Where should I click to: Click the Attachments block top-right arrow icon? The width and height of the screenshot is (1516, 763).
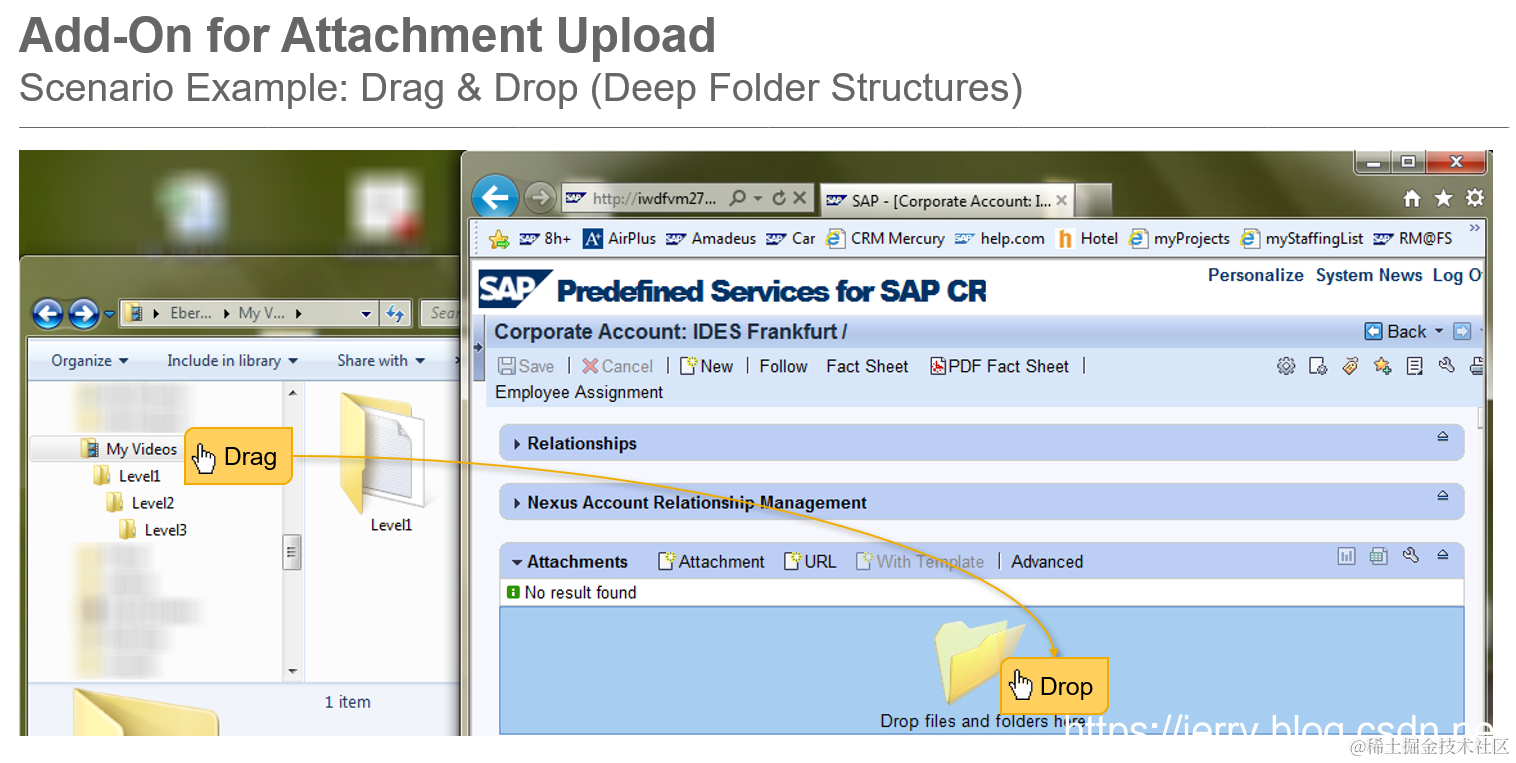[1443, 555]
